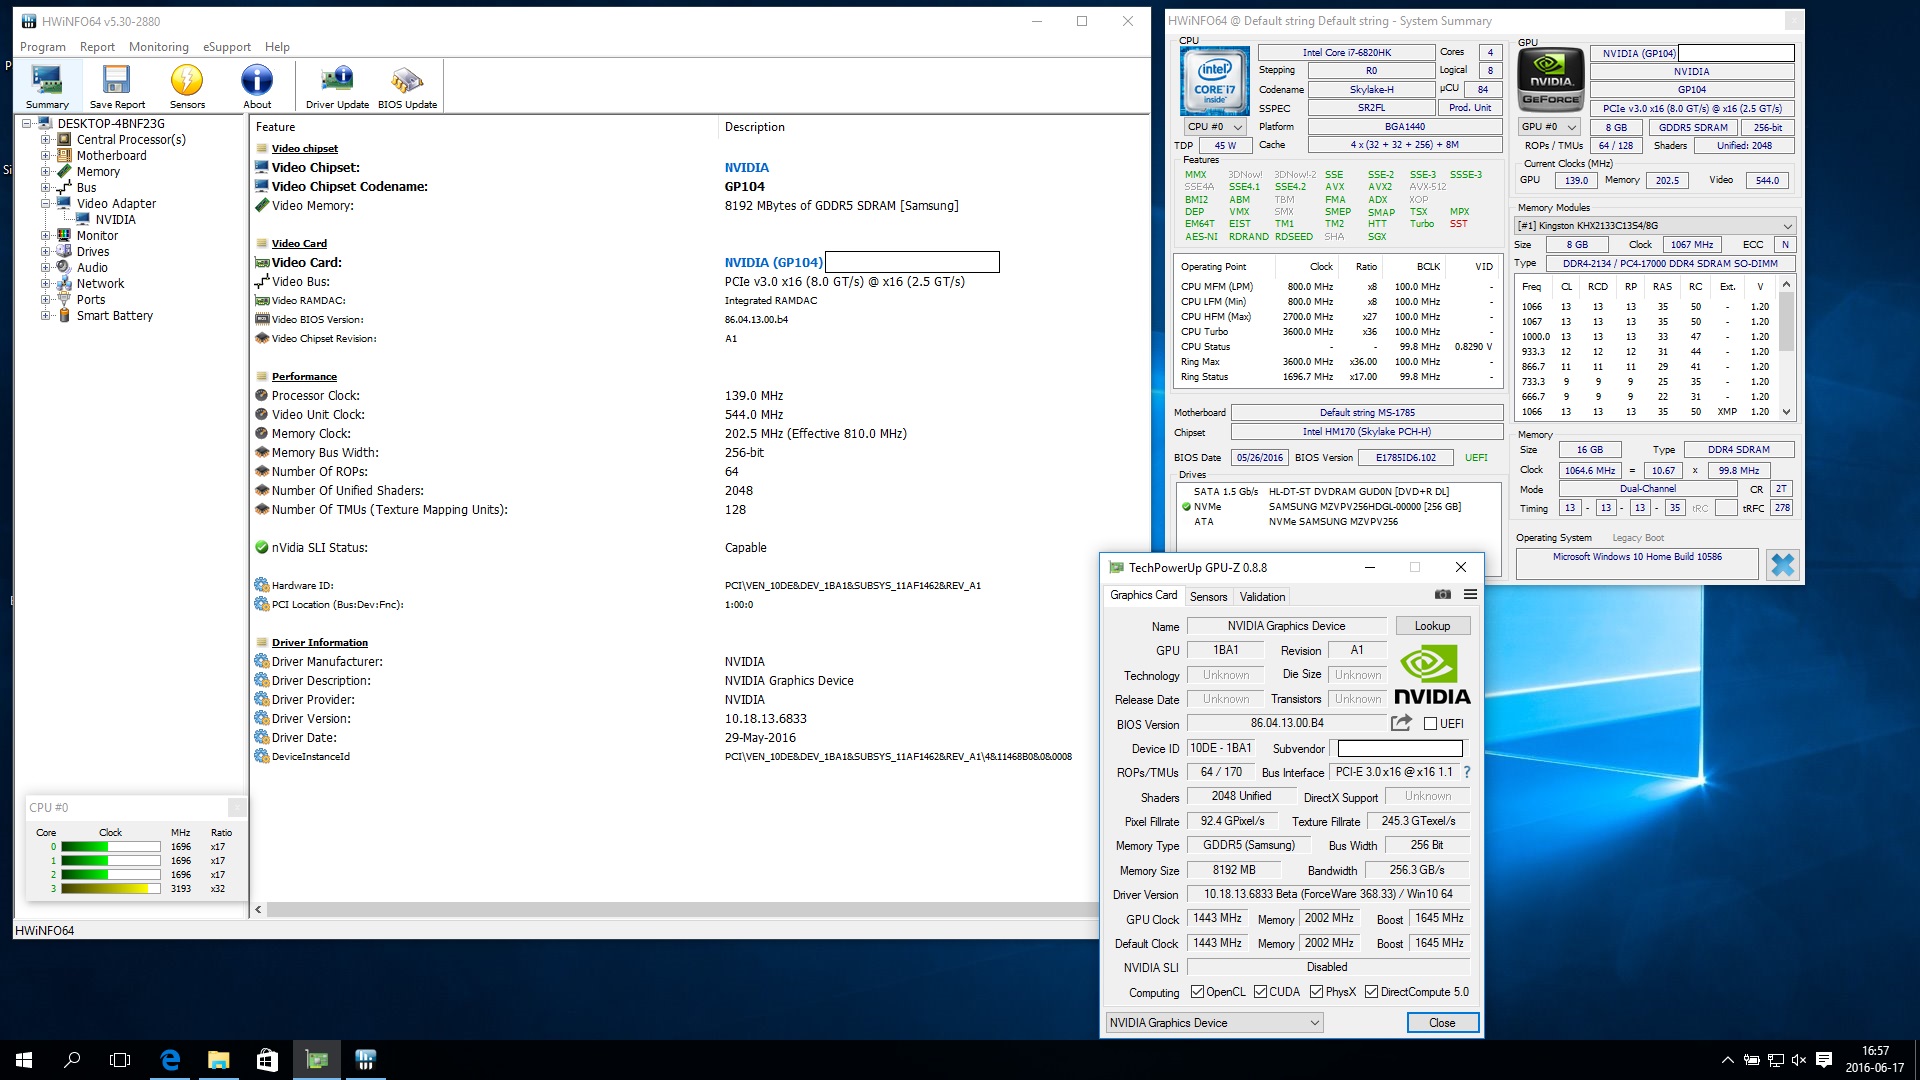Click GPU-Z screenshot camera icon
Viewport: 1920px width, 1080px height.
point(1442,595)
